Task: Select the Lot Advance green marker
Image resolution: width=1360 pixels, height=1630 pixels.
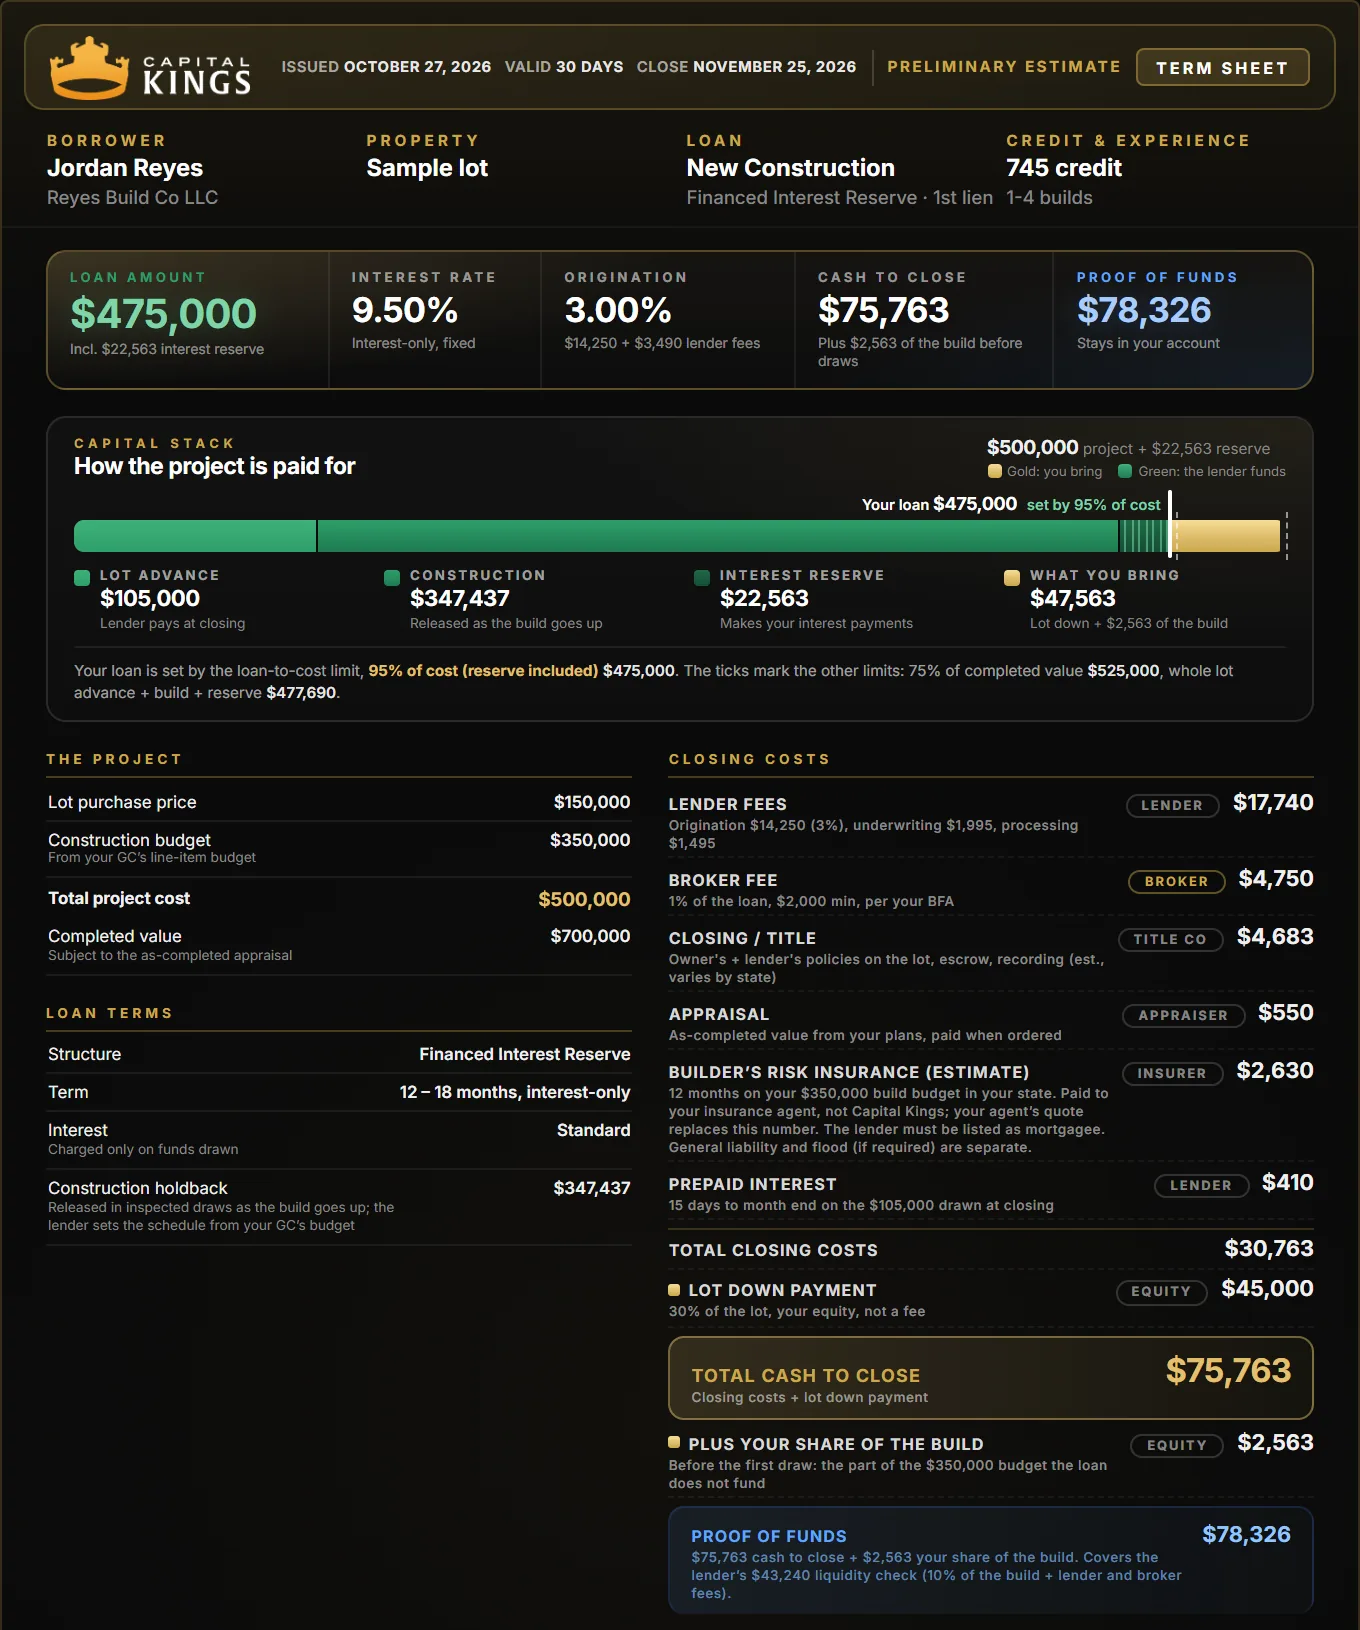Action: tap(82, 577)
